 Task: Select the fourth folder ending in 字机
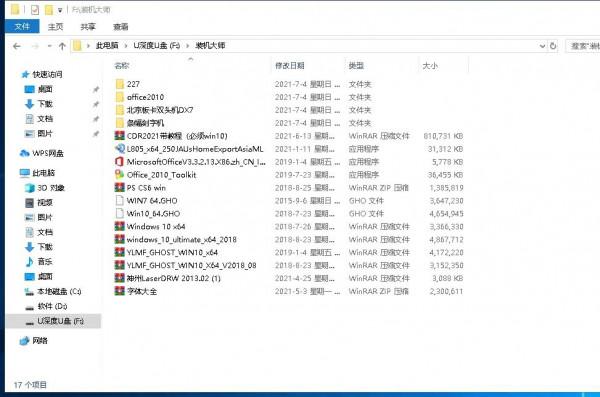click(x=120, y=123)
